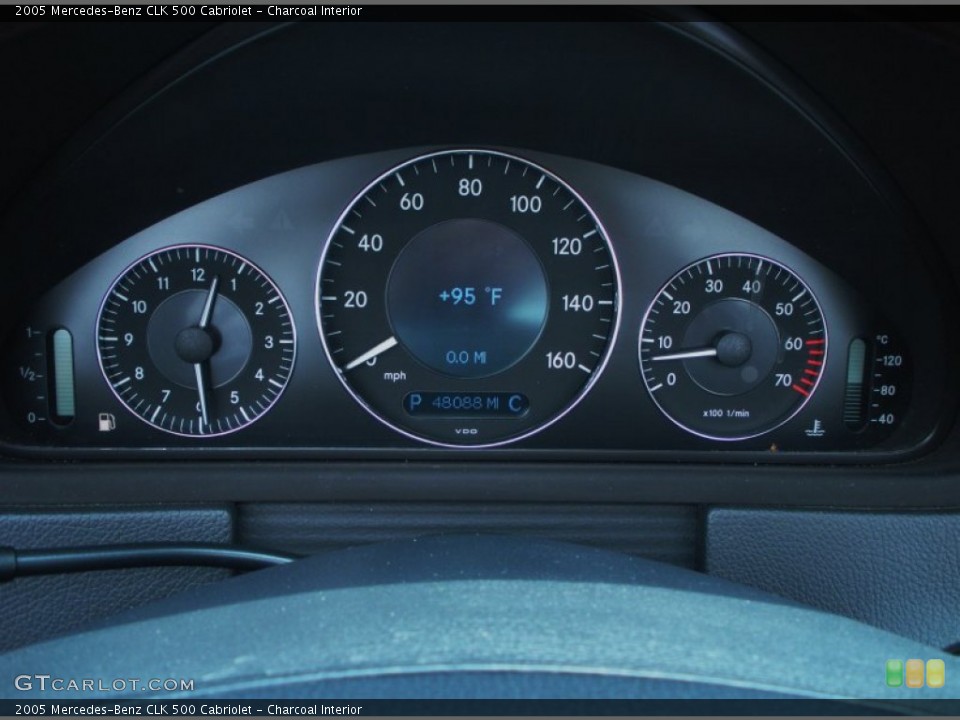Click the "C" mode letter beside the odometer

(x=515, y=403)
